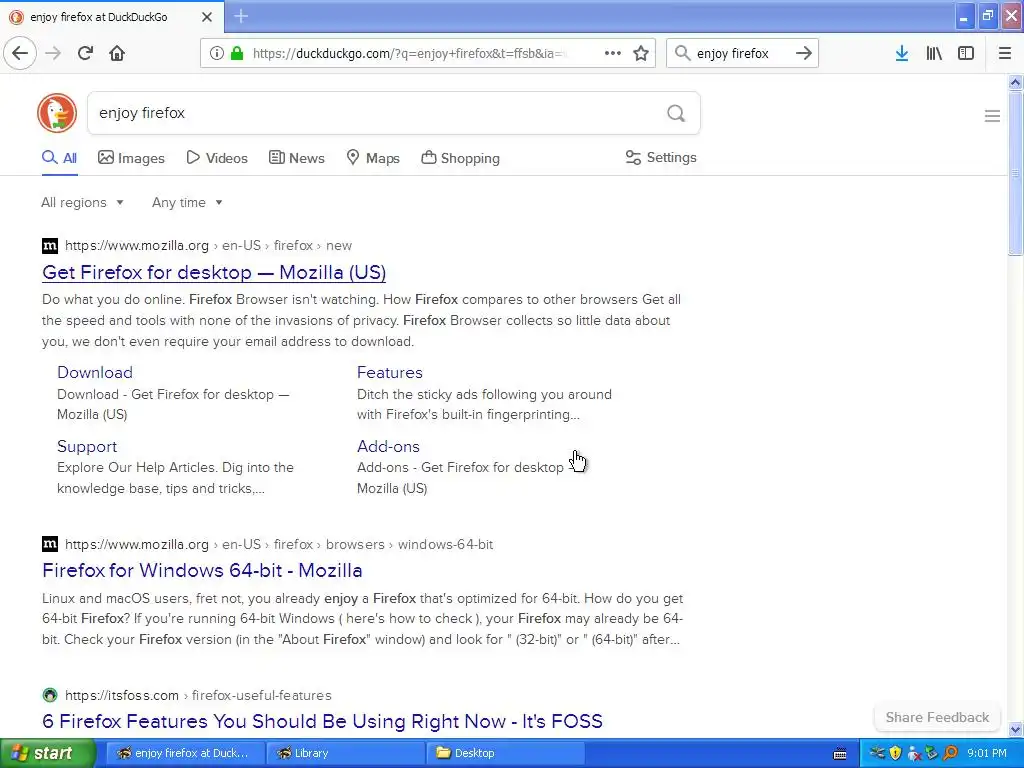Open Firefox for Windows 64-bit result
Viewport: 1024px width, 768px height.
coord(202,571)
